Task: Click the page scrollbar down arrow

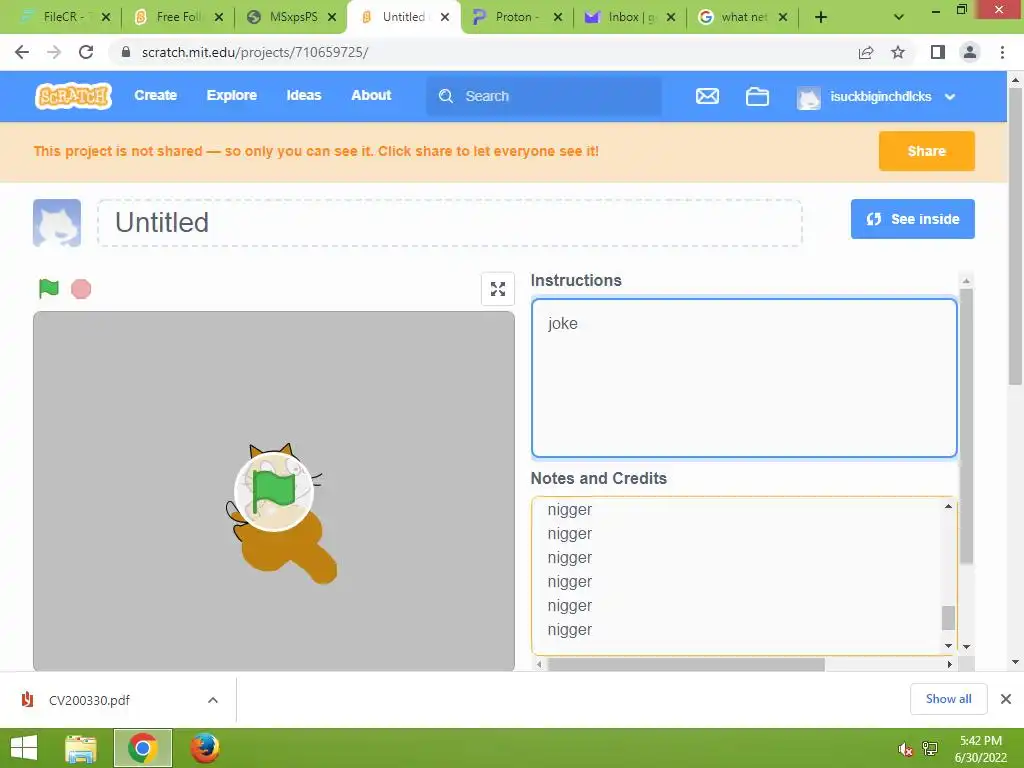Action: pyautogui.click(x=1015, y=662)
